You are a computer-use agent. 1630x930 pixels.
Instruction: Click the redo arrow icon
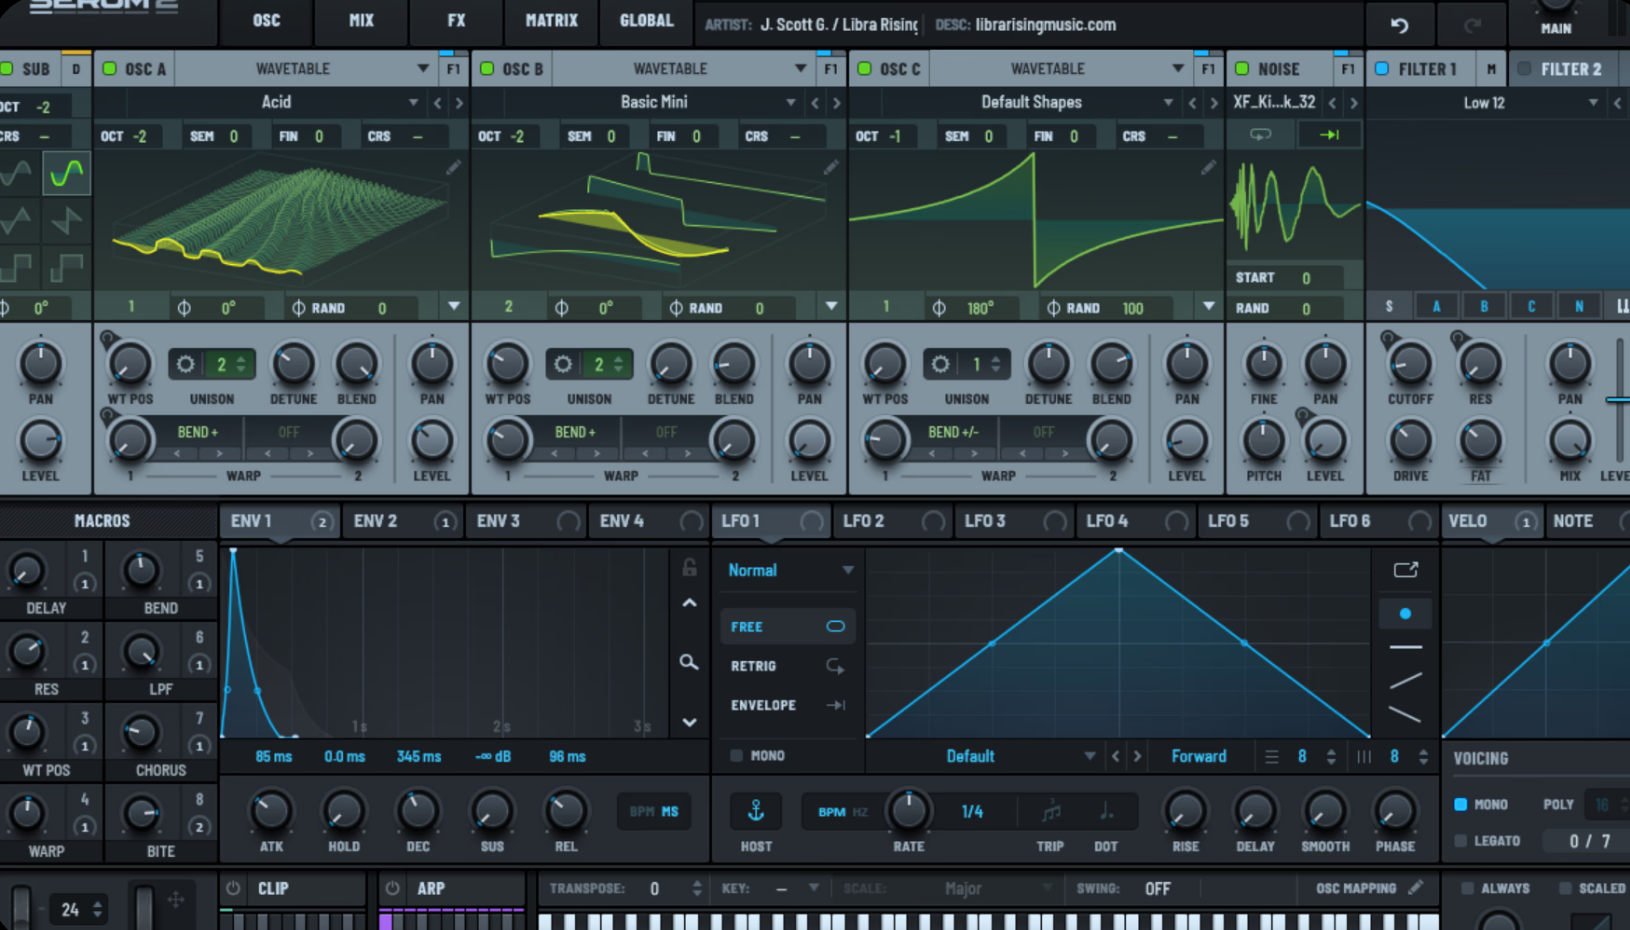1472,26
